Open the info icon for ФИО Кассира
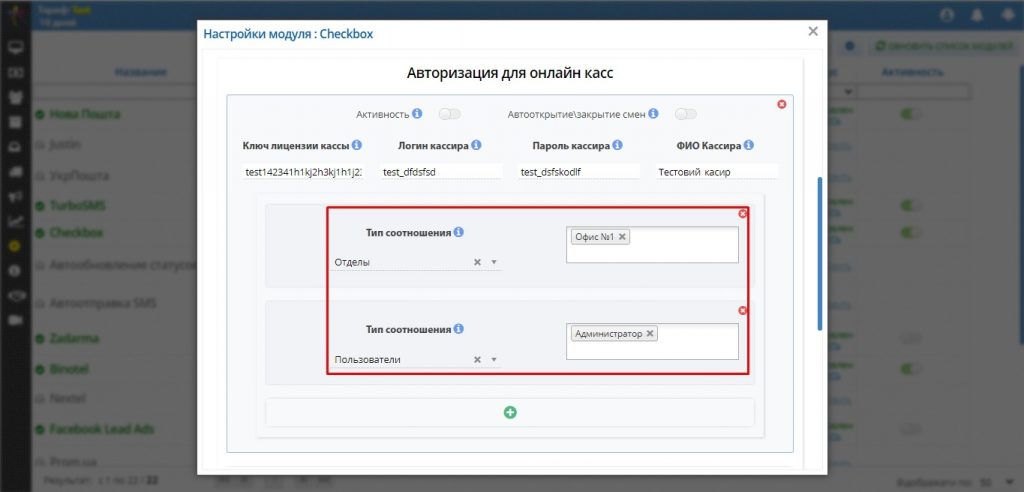The height and width of the screenshot is (492, 1024). click(749, 145)
